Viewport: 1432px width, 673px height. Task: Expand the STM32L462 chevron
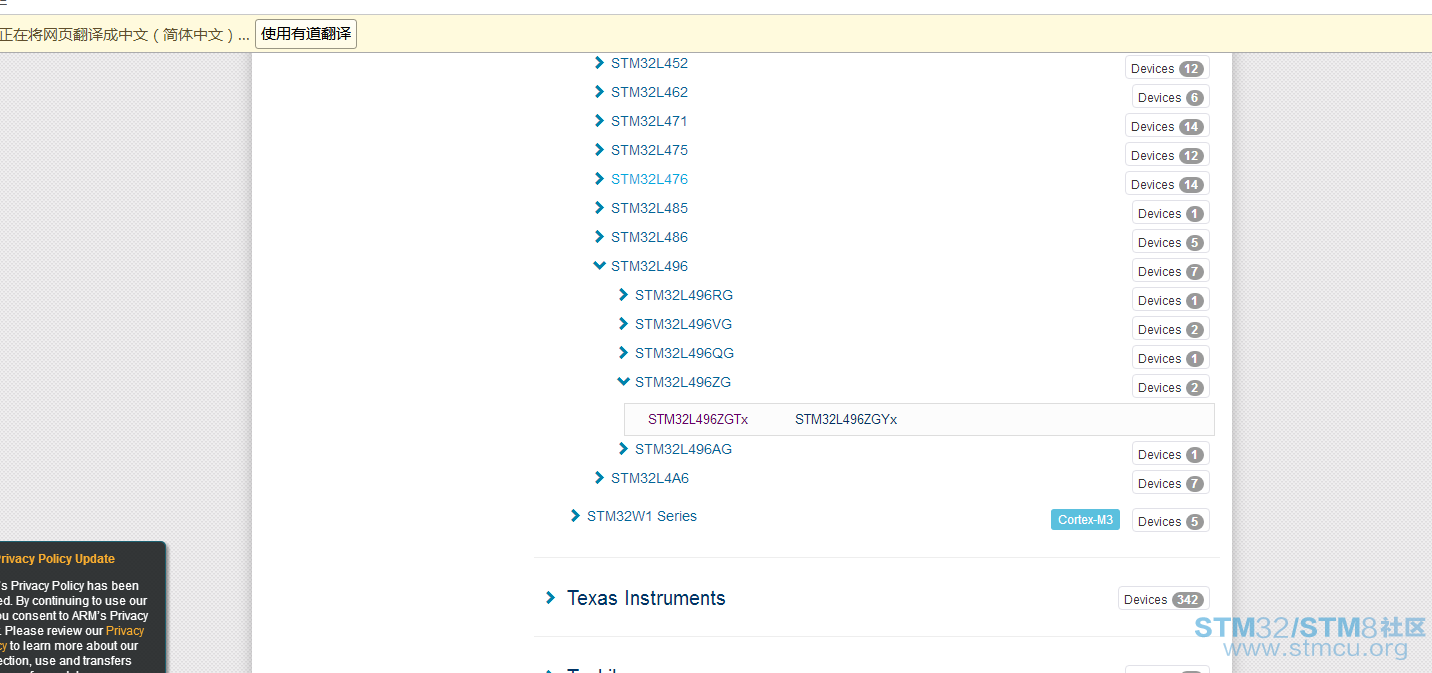tap(599, 92)
